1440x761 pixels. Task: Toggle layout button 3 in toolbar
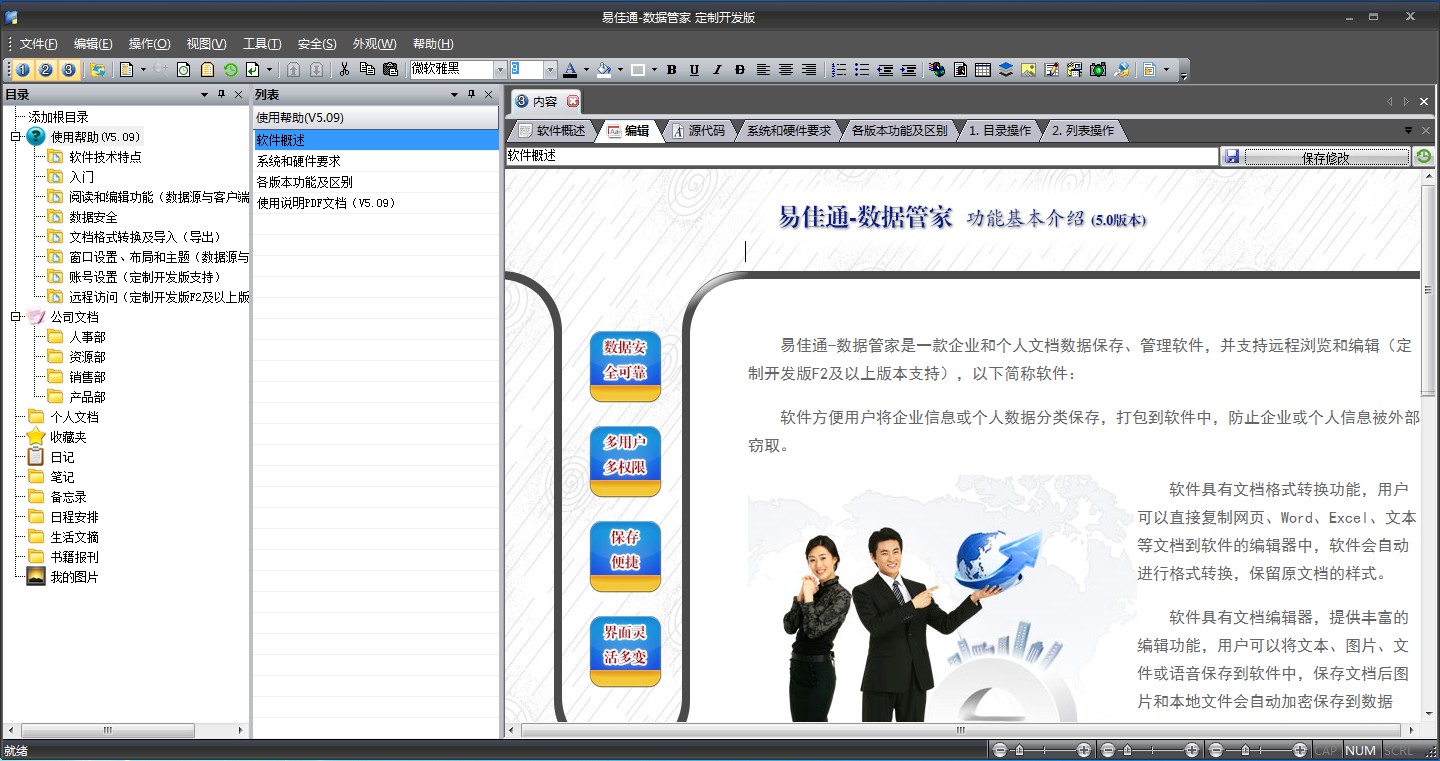[68, 70]
